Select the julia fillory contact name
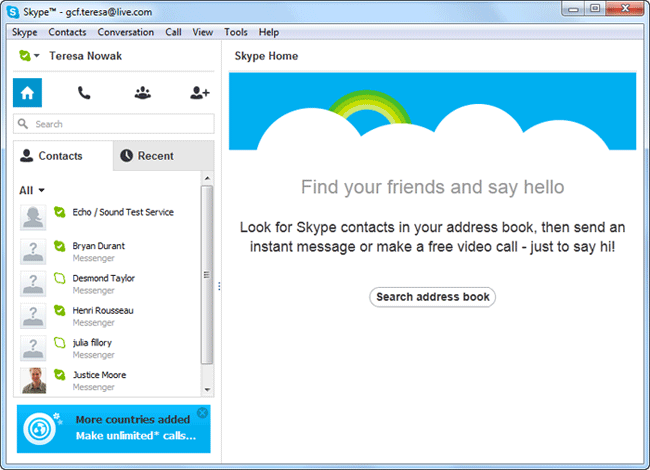 pyautogui.click(x=92, y=343)
